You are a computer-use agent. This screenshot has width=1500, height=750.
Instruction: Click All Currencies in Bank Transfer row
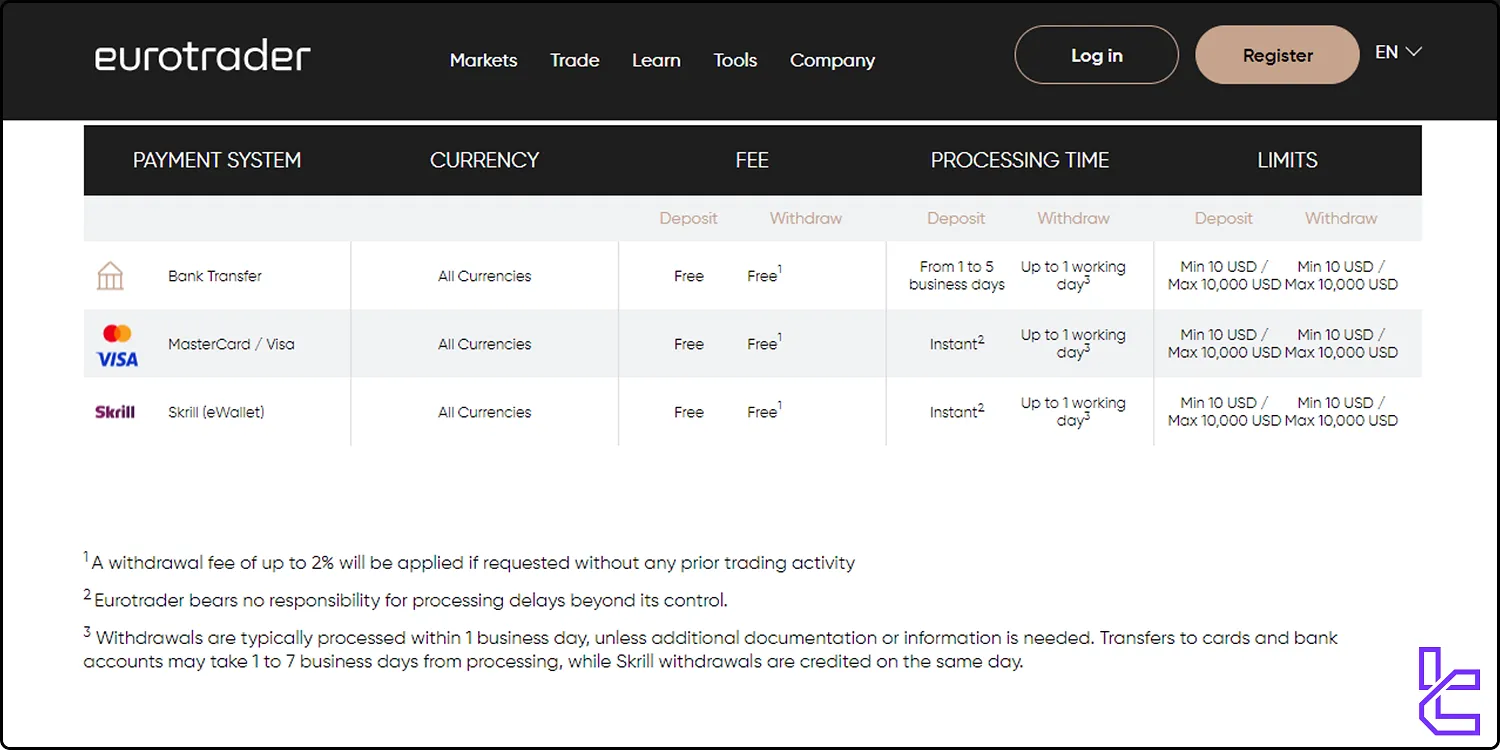[485, 276]
